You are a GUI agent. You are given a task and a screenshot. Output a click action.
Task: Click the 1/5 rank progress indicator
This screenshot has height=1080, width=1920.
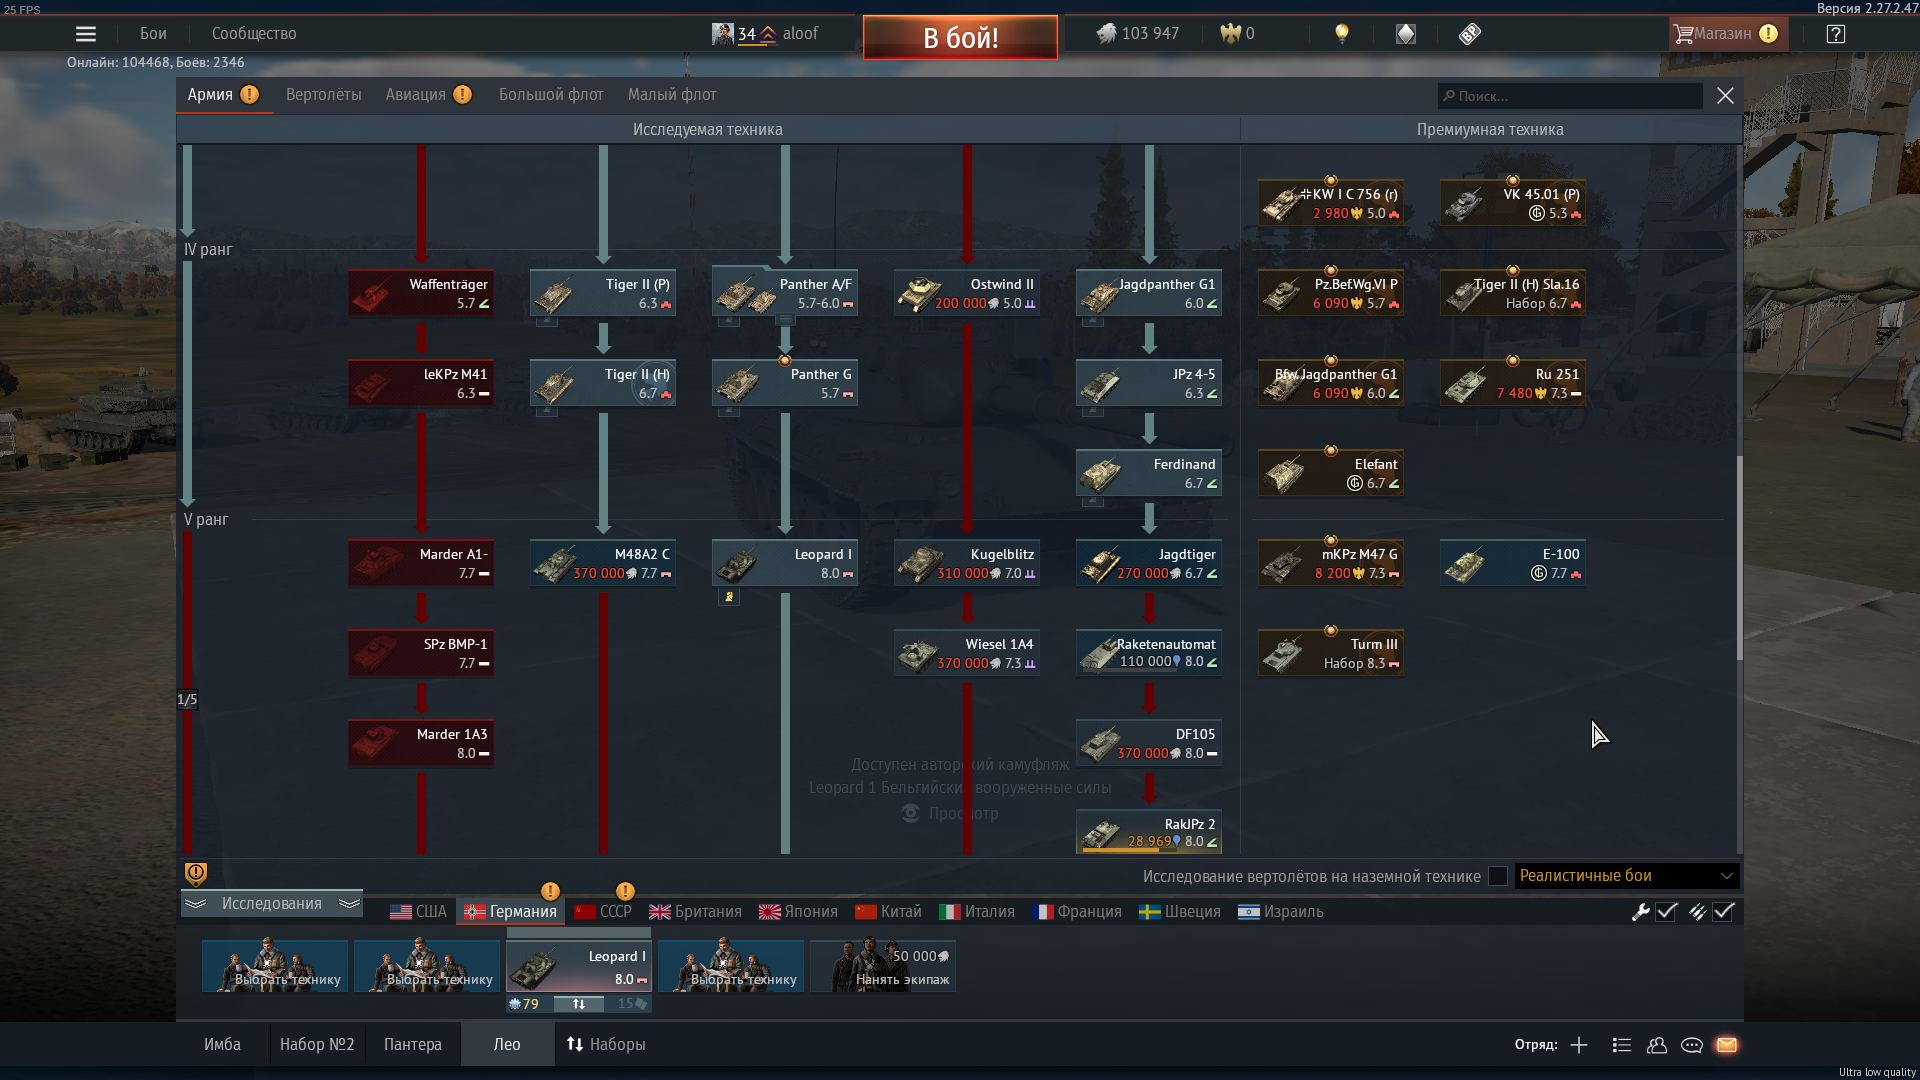(187, 699)
